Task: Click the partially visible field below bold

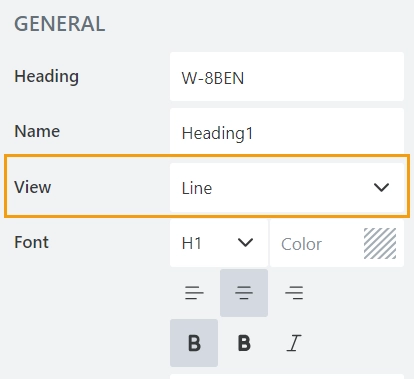Action: (287, 376)
